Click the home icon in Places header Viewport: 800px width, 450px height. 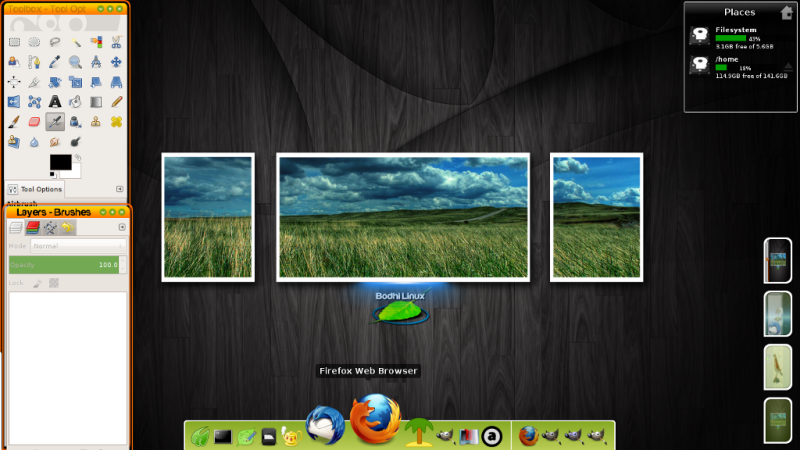(787, 12)
